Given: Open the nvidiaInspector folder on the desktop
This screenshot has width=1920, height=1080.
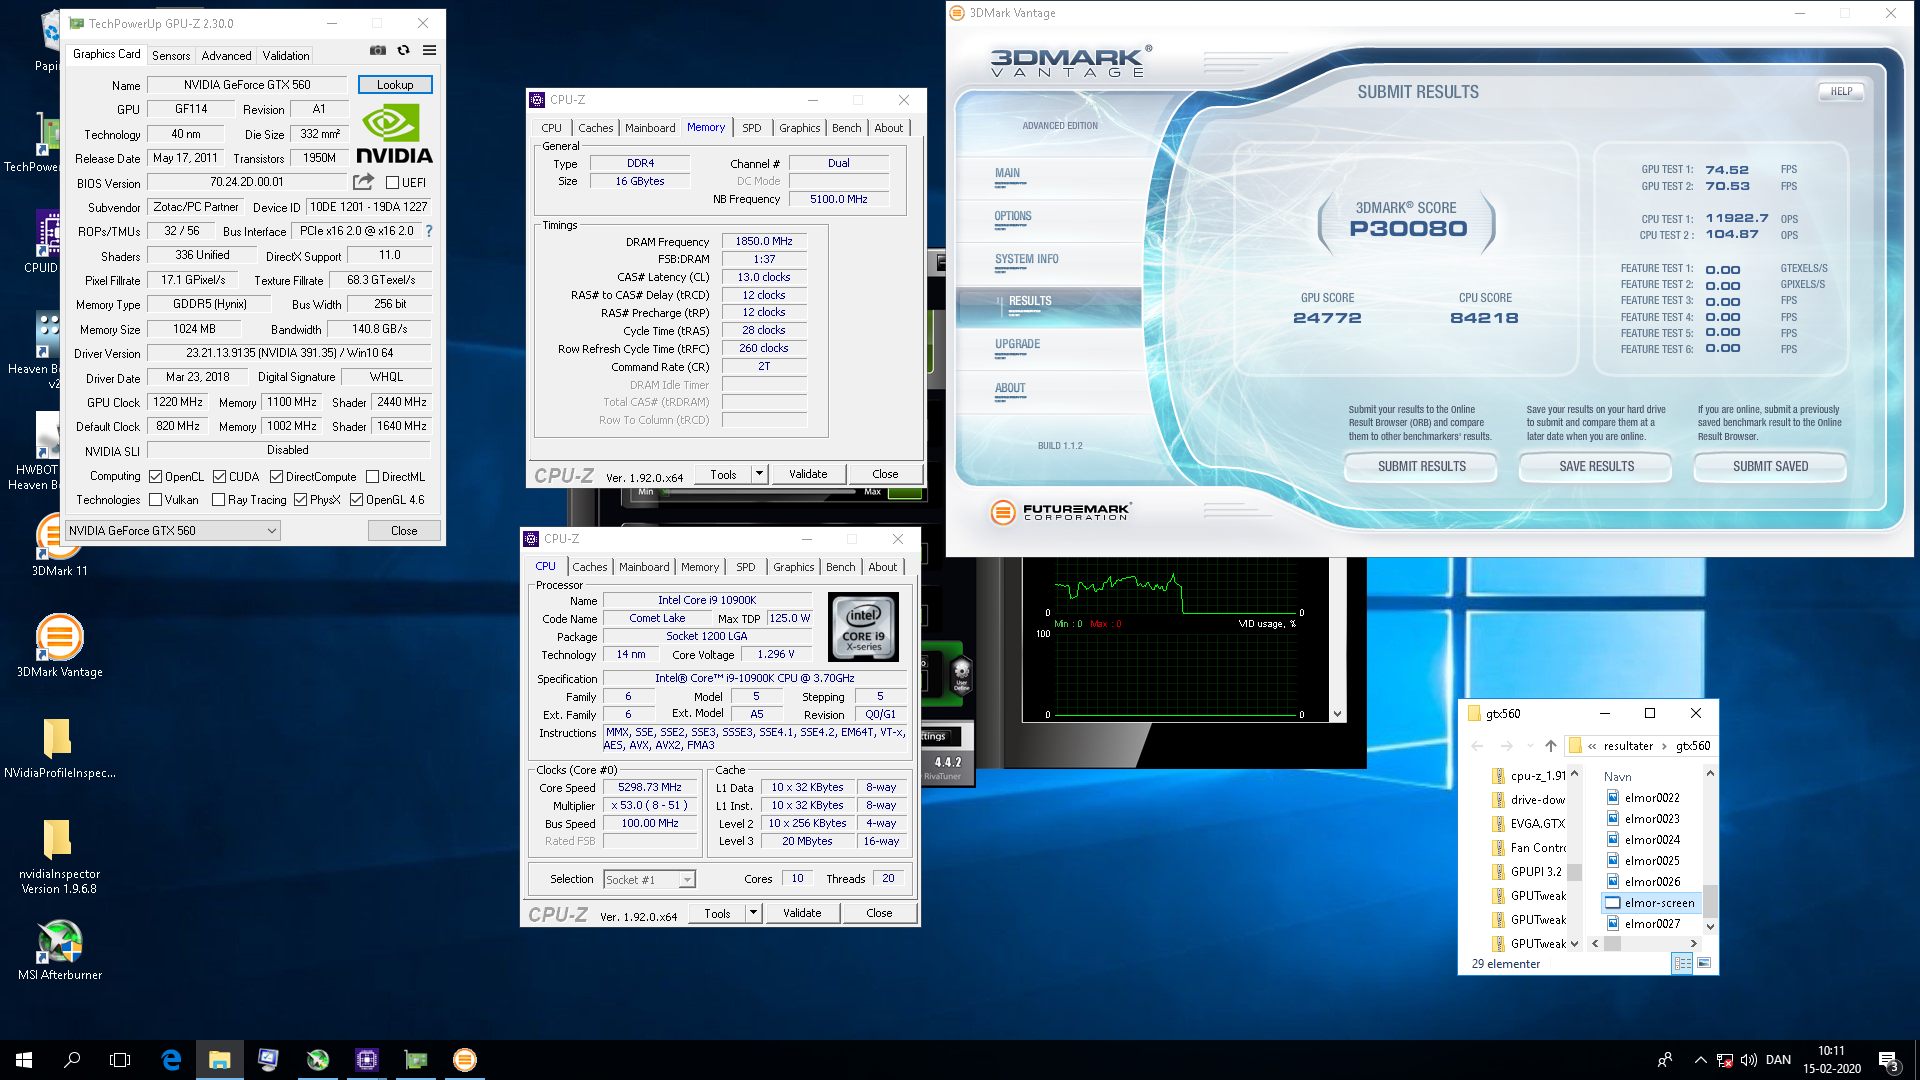Looking at the screenshot, I should pyautogui.click(x=59, y=856).
